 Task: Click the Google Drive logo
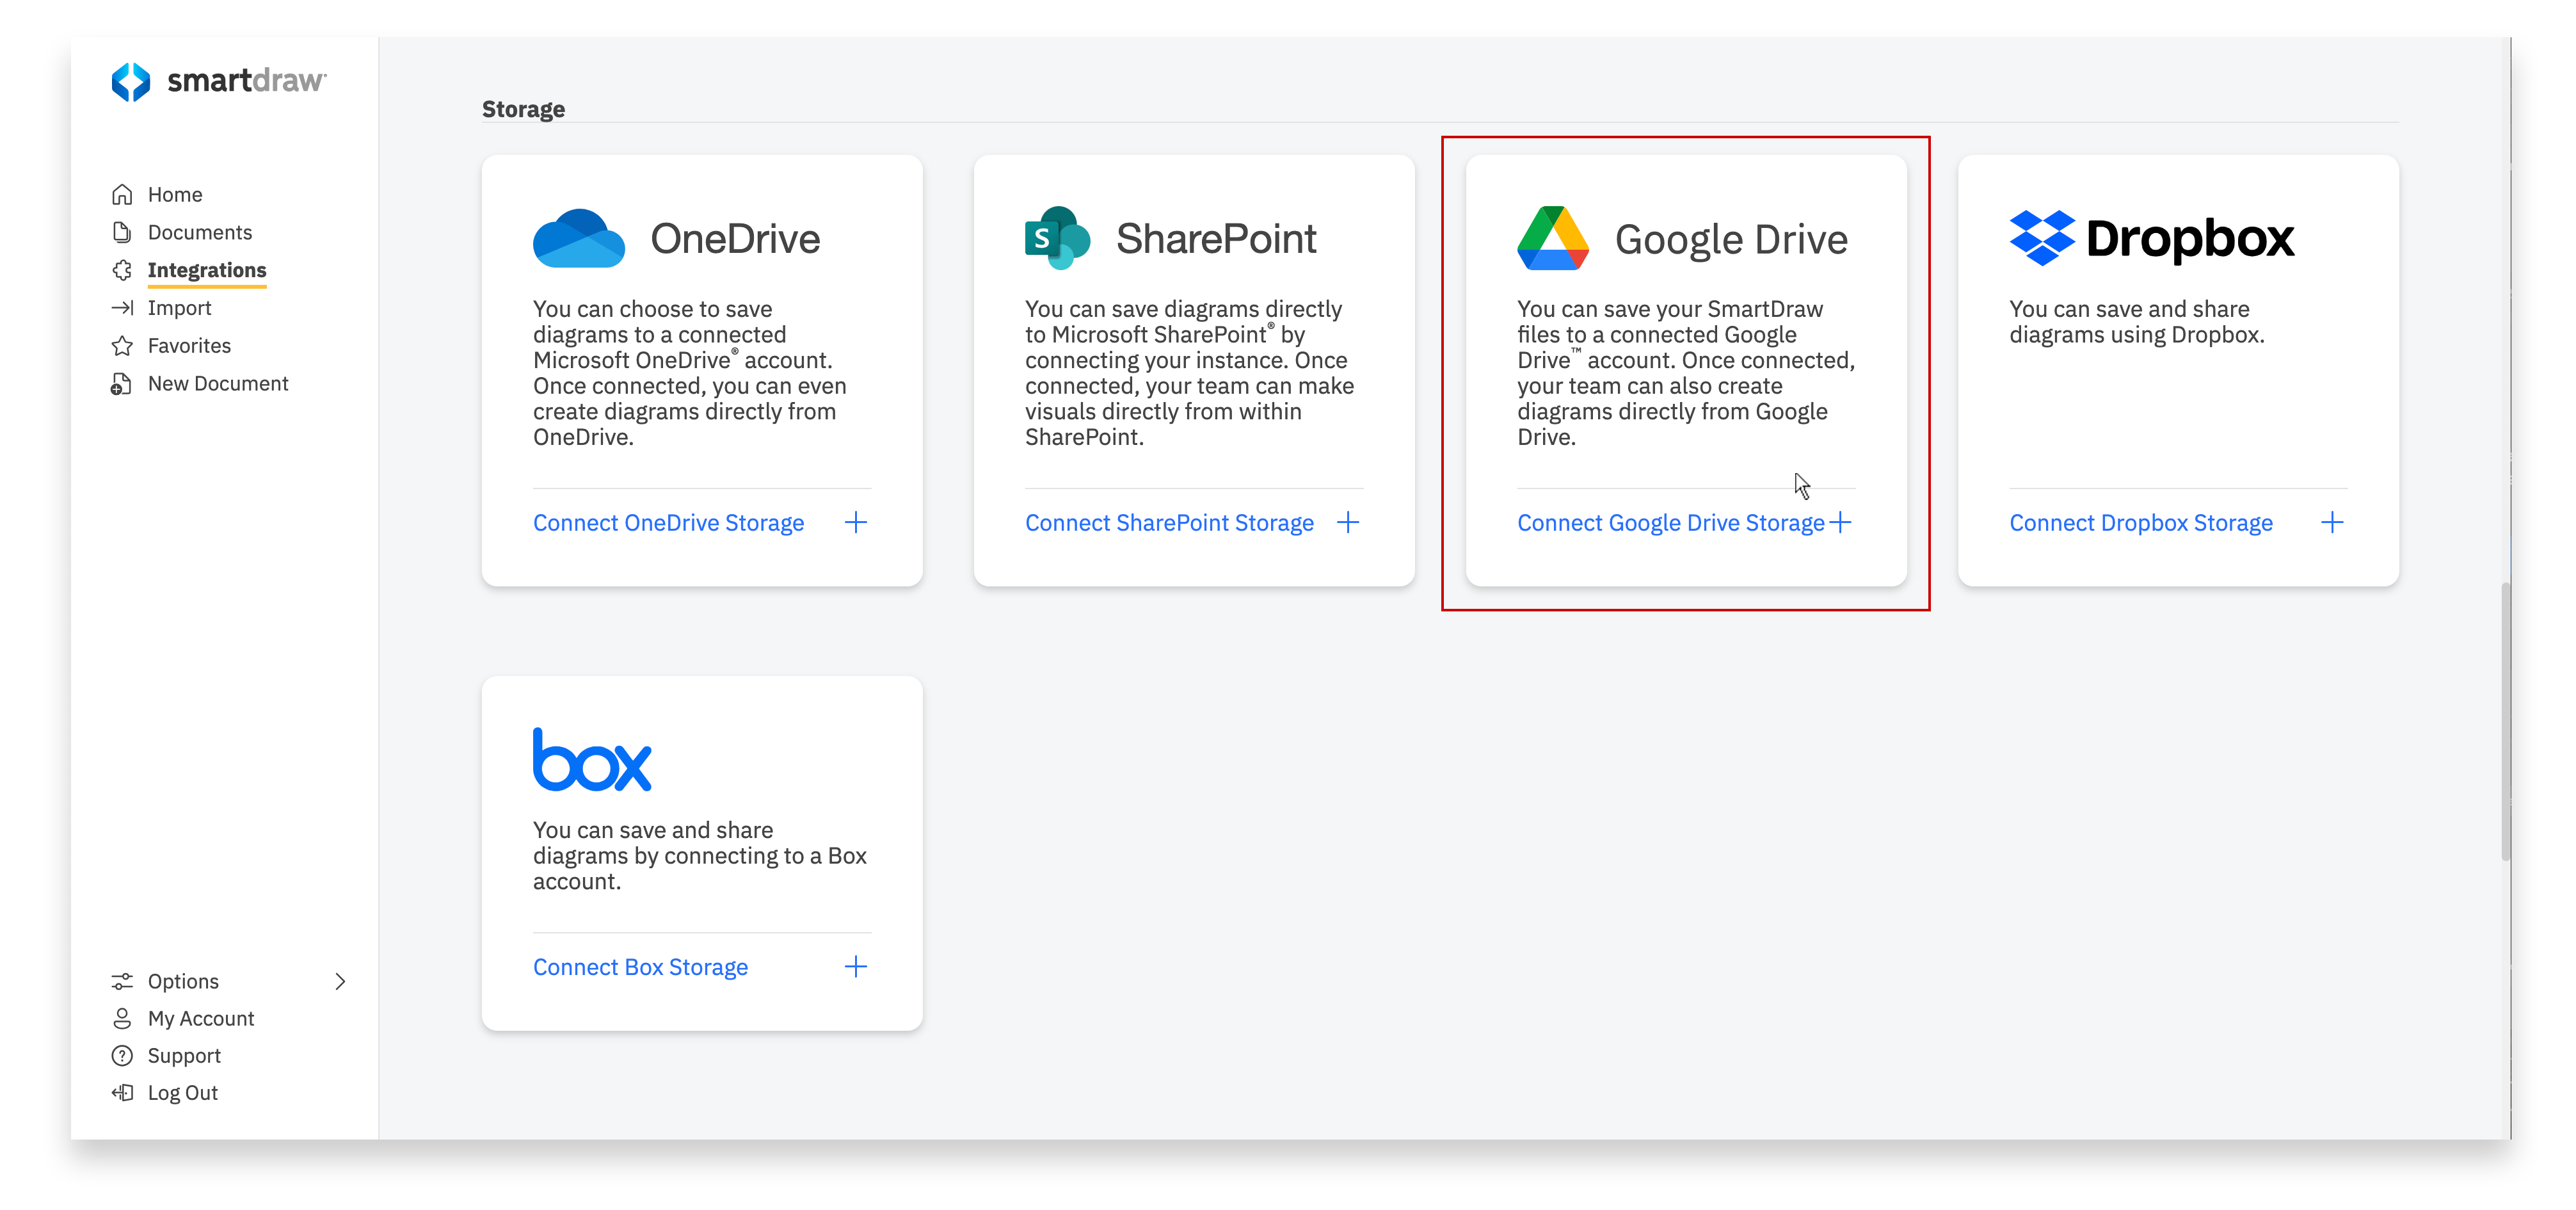(1553, 238)
